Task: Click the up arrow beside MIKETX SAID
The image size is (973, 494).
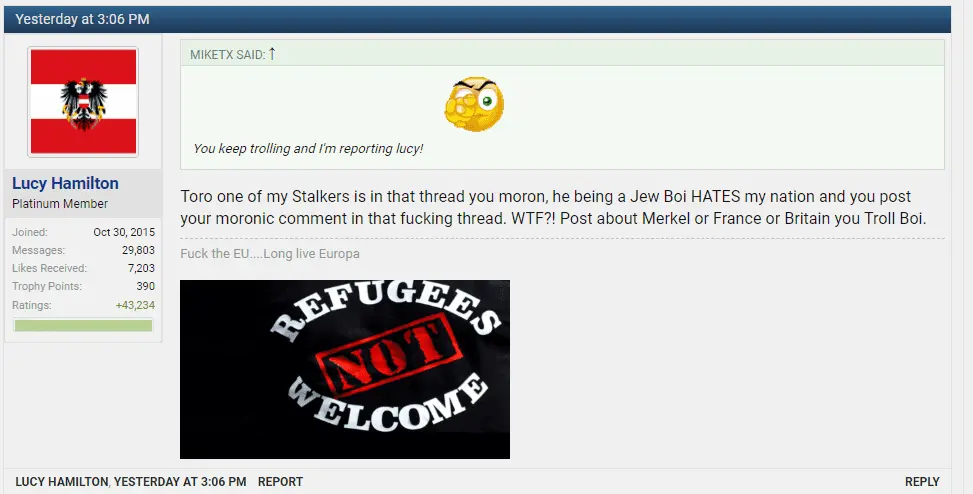Action: (272, 54)
